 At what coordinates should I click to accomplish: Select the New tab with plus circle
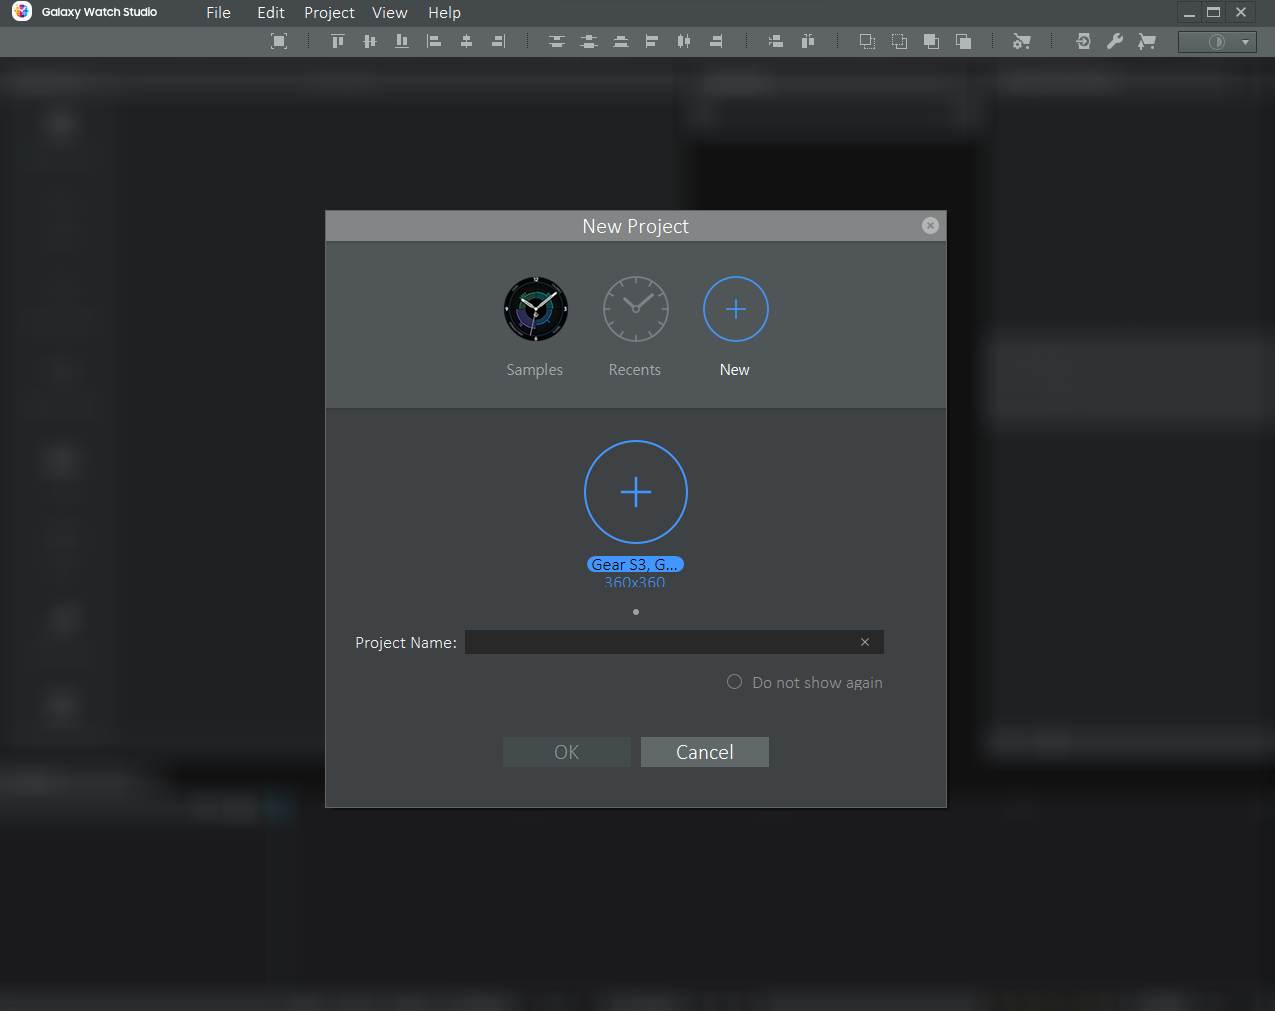735,327
